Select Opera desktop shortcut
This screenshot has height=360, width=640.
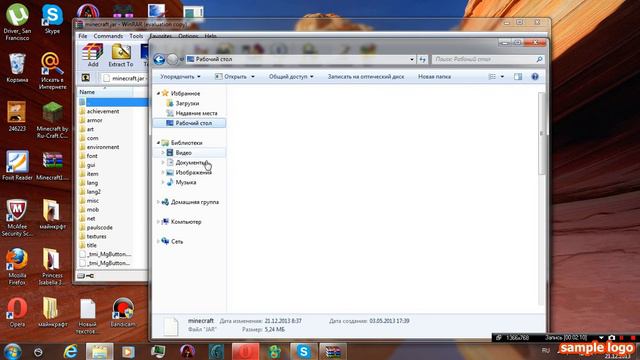(17, 313)
